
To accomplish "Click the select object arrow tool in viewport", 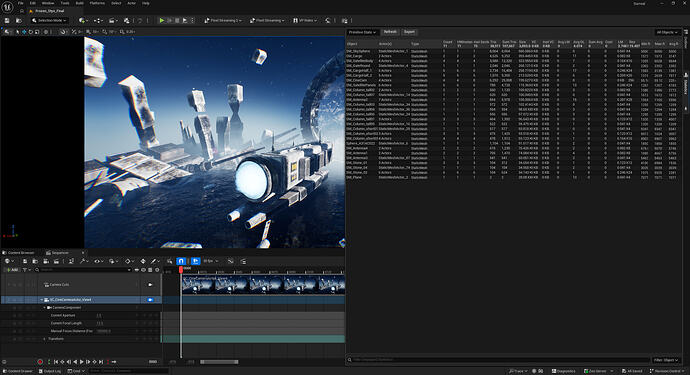I will pyautogui.click(x=17, y=32).
